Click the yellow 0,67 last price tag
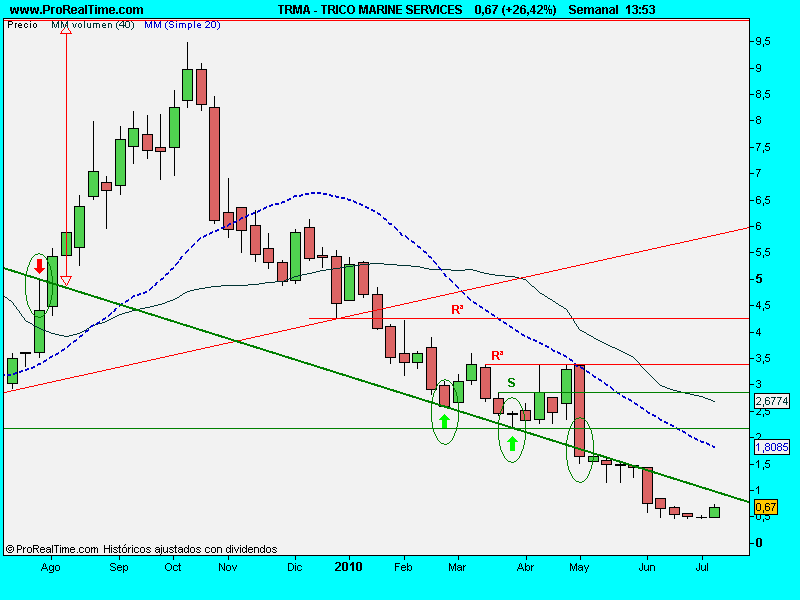Viewport: 800px width, 600px height. point(765,507)
